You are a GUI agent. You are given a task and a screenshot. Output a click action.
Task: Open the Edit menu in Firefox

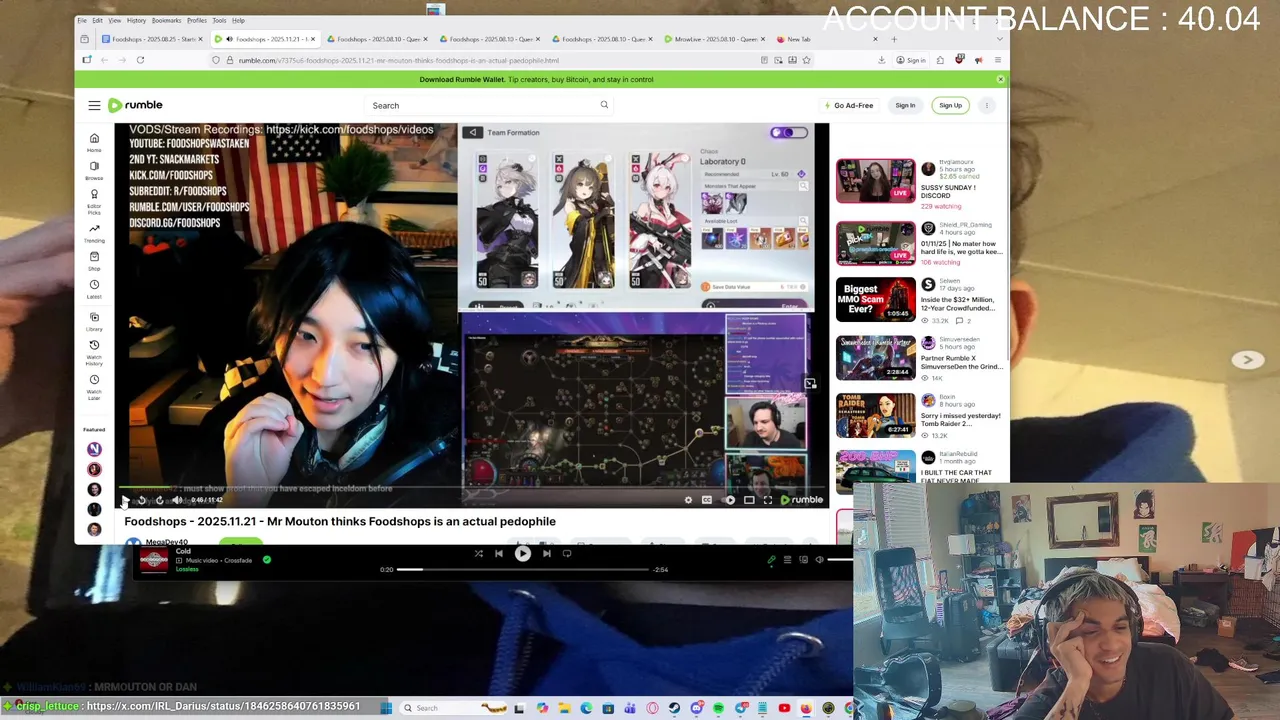click(x=97, y=20)
